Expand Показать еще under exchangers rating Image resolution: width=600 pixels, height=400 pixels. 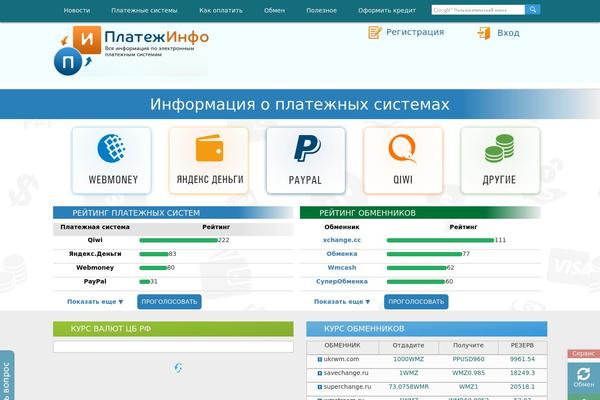coord(342,302)
